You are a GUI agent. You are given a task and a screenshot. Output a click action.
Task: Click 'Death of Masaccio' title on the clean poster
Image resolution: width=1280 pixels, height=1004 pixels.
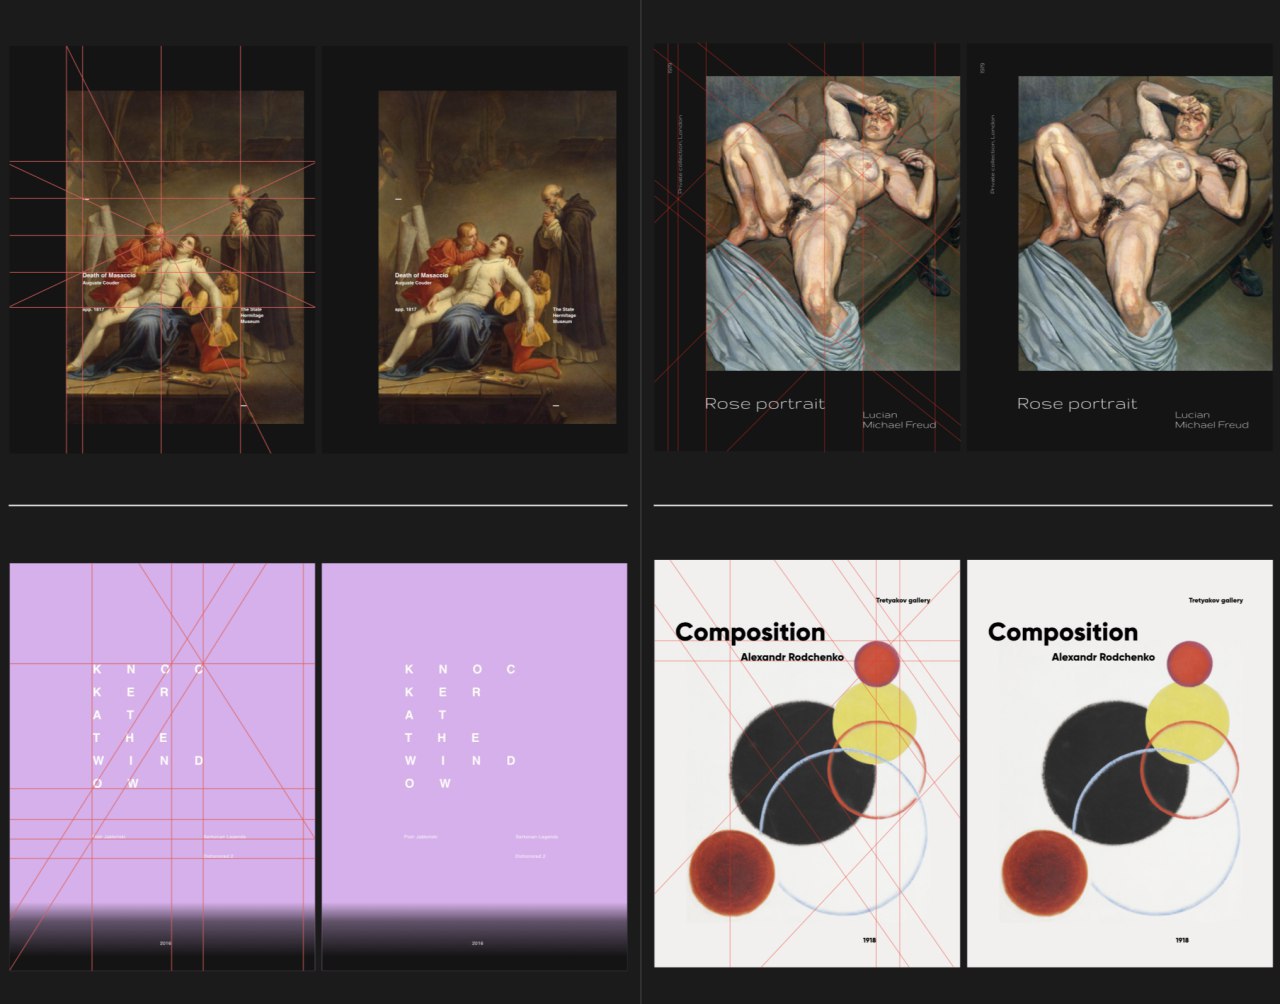(421, 275)
